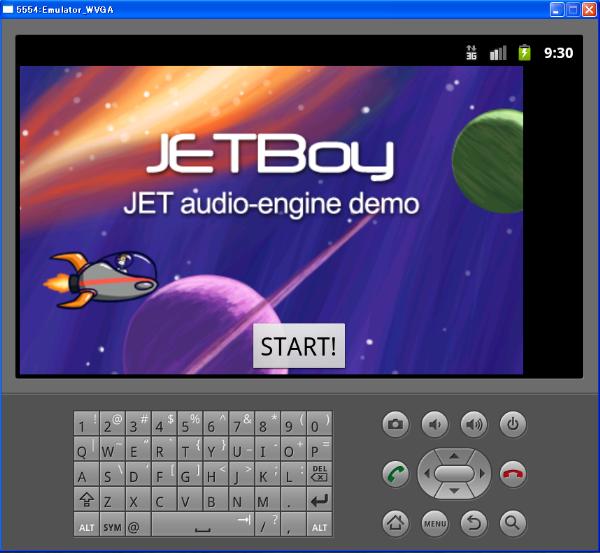This screenshot has height=553, width=600.
Task: Click the Home button on the emulator
Action: [x=395, y=523]
